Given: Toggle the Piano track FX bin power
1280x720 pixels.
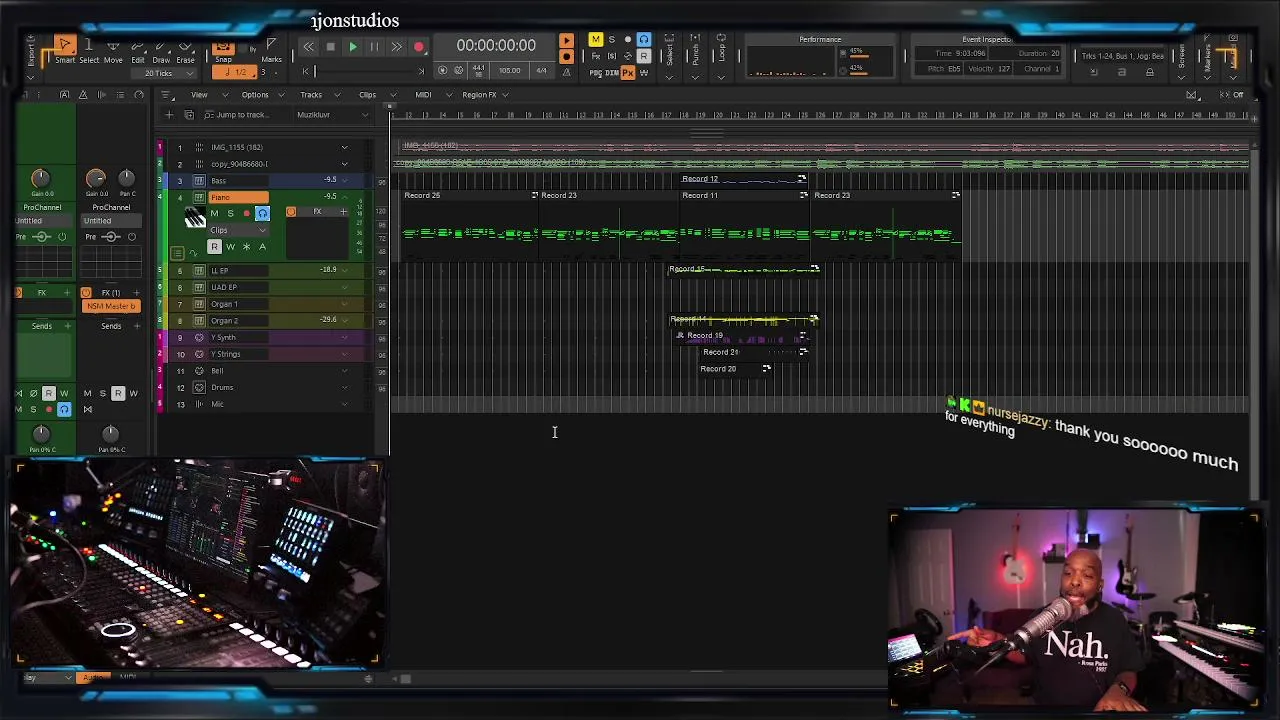Looking at the screenshot, I should 291,212.
